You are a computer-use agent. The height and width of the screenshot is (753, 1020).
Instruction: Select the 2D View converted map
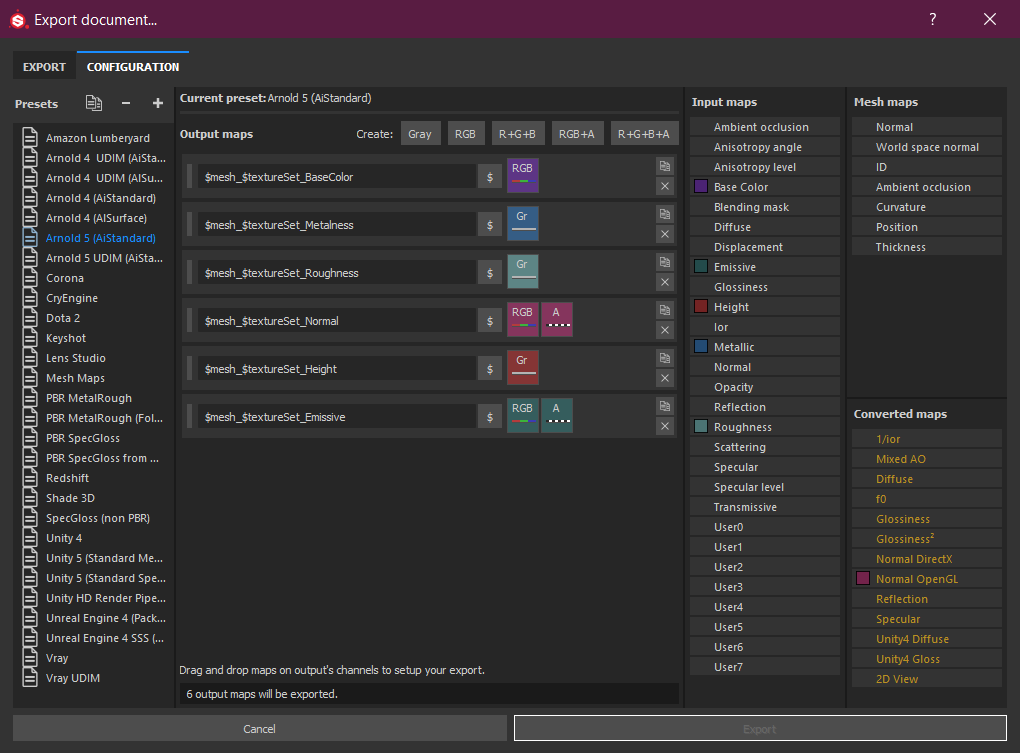(x=927, y=679)
